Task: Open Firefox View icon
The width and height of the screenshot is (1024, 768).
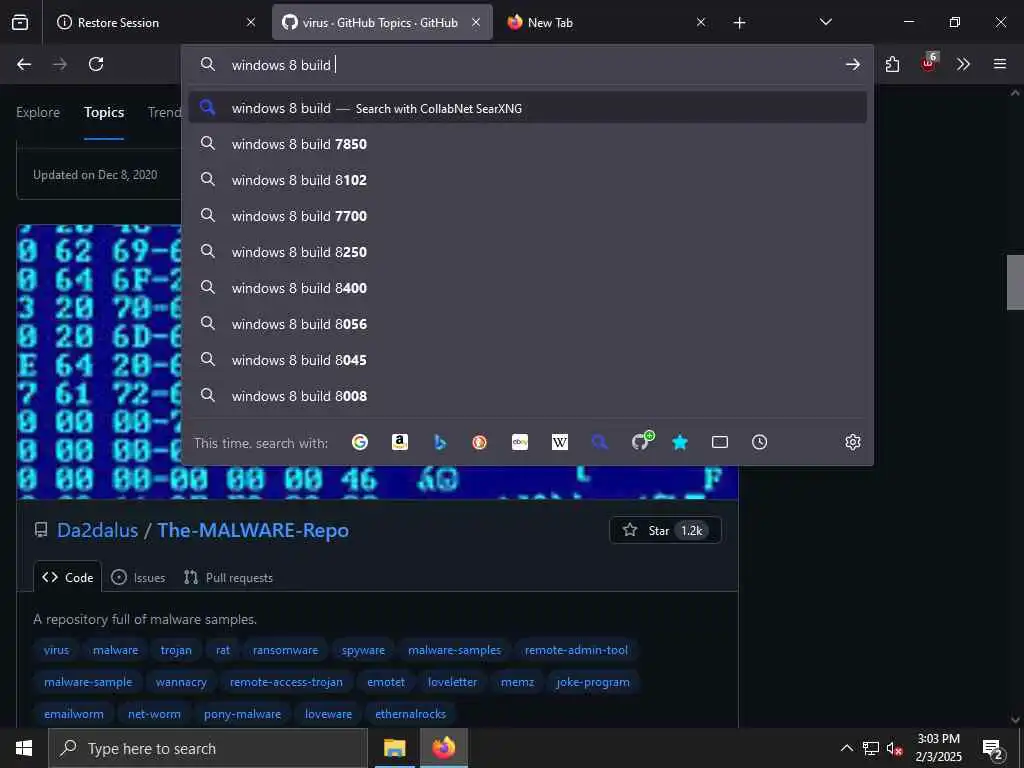Action: pyautogui.click(x=20, y=22)
